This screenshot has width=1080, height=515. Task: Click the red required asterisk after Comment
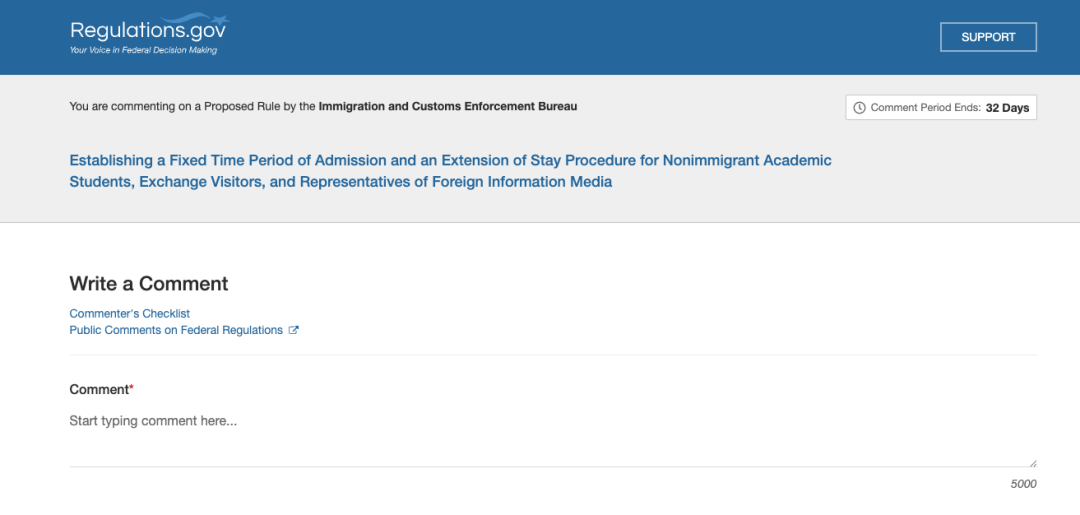132,388
